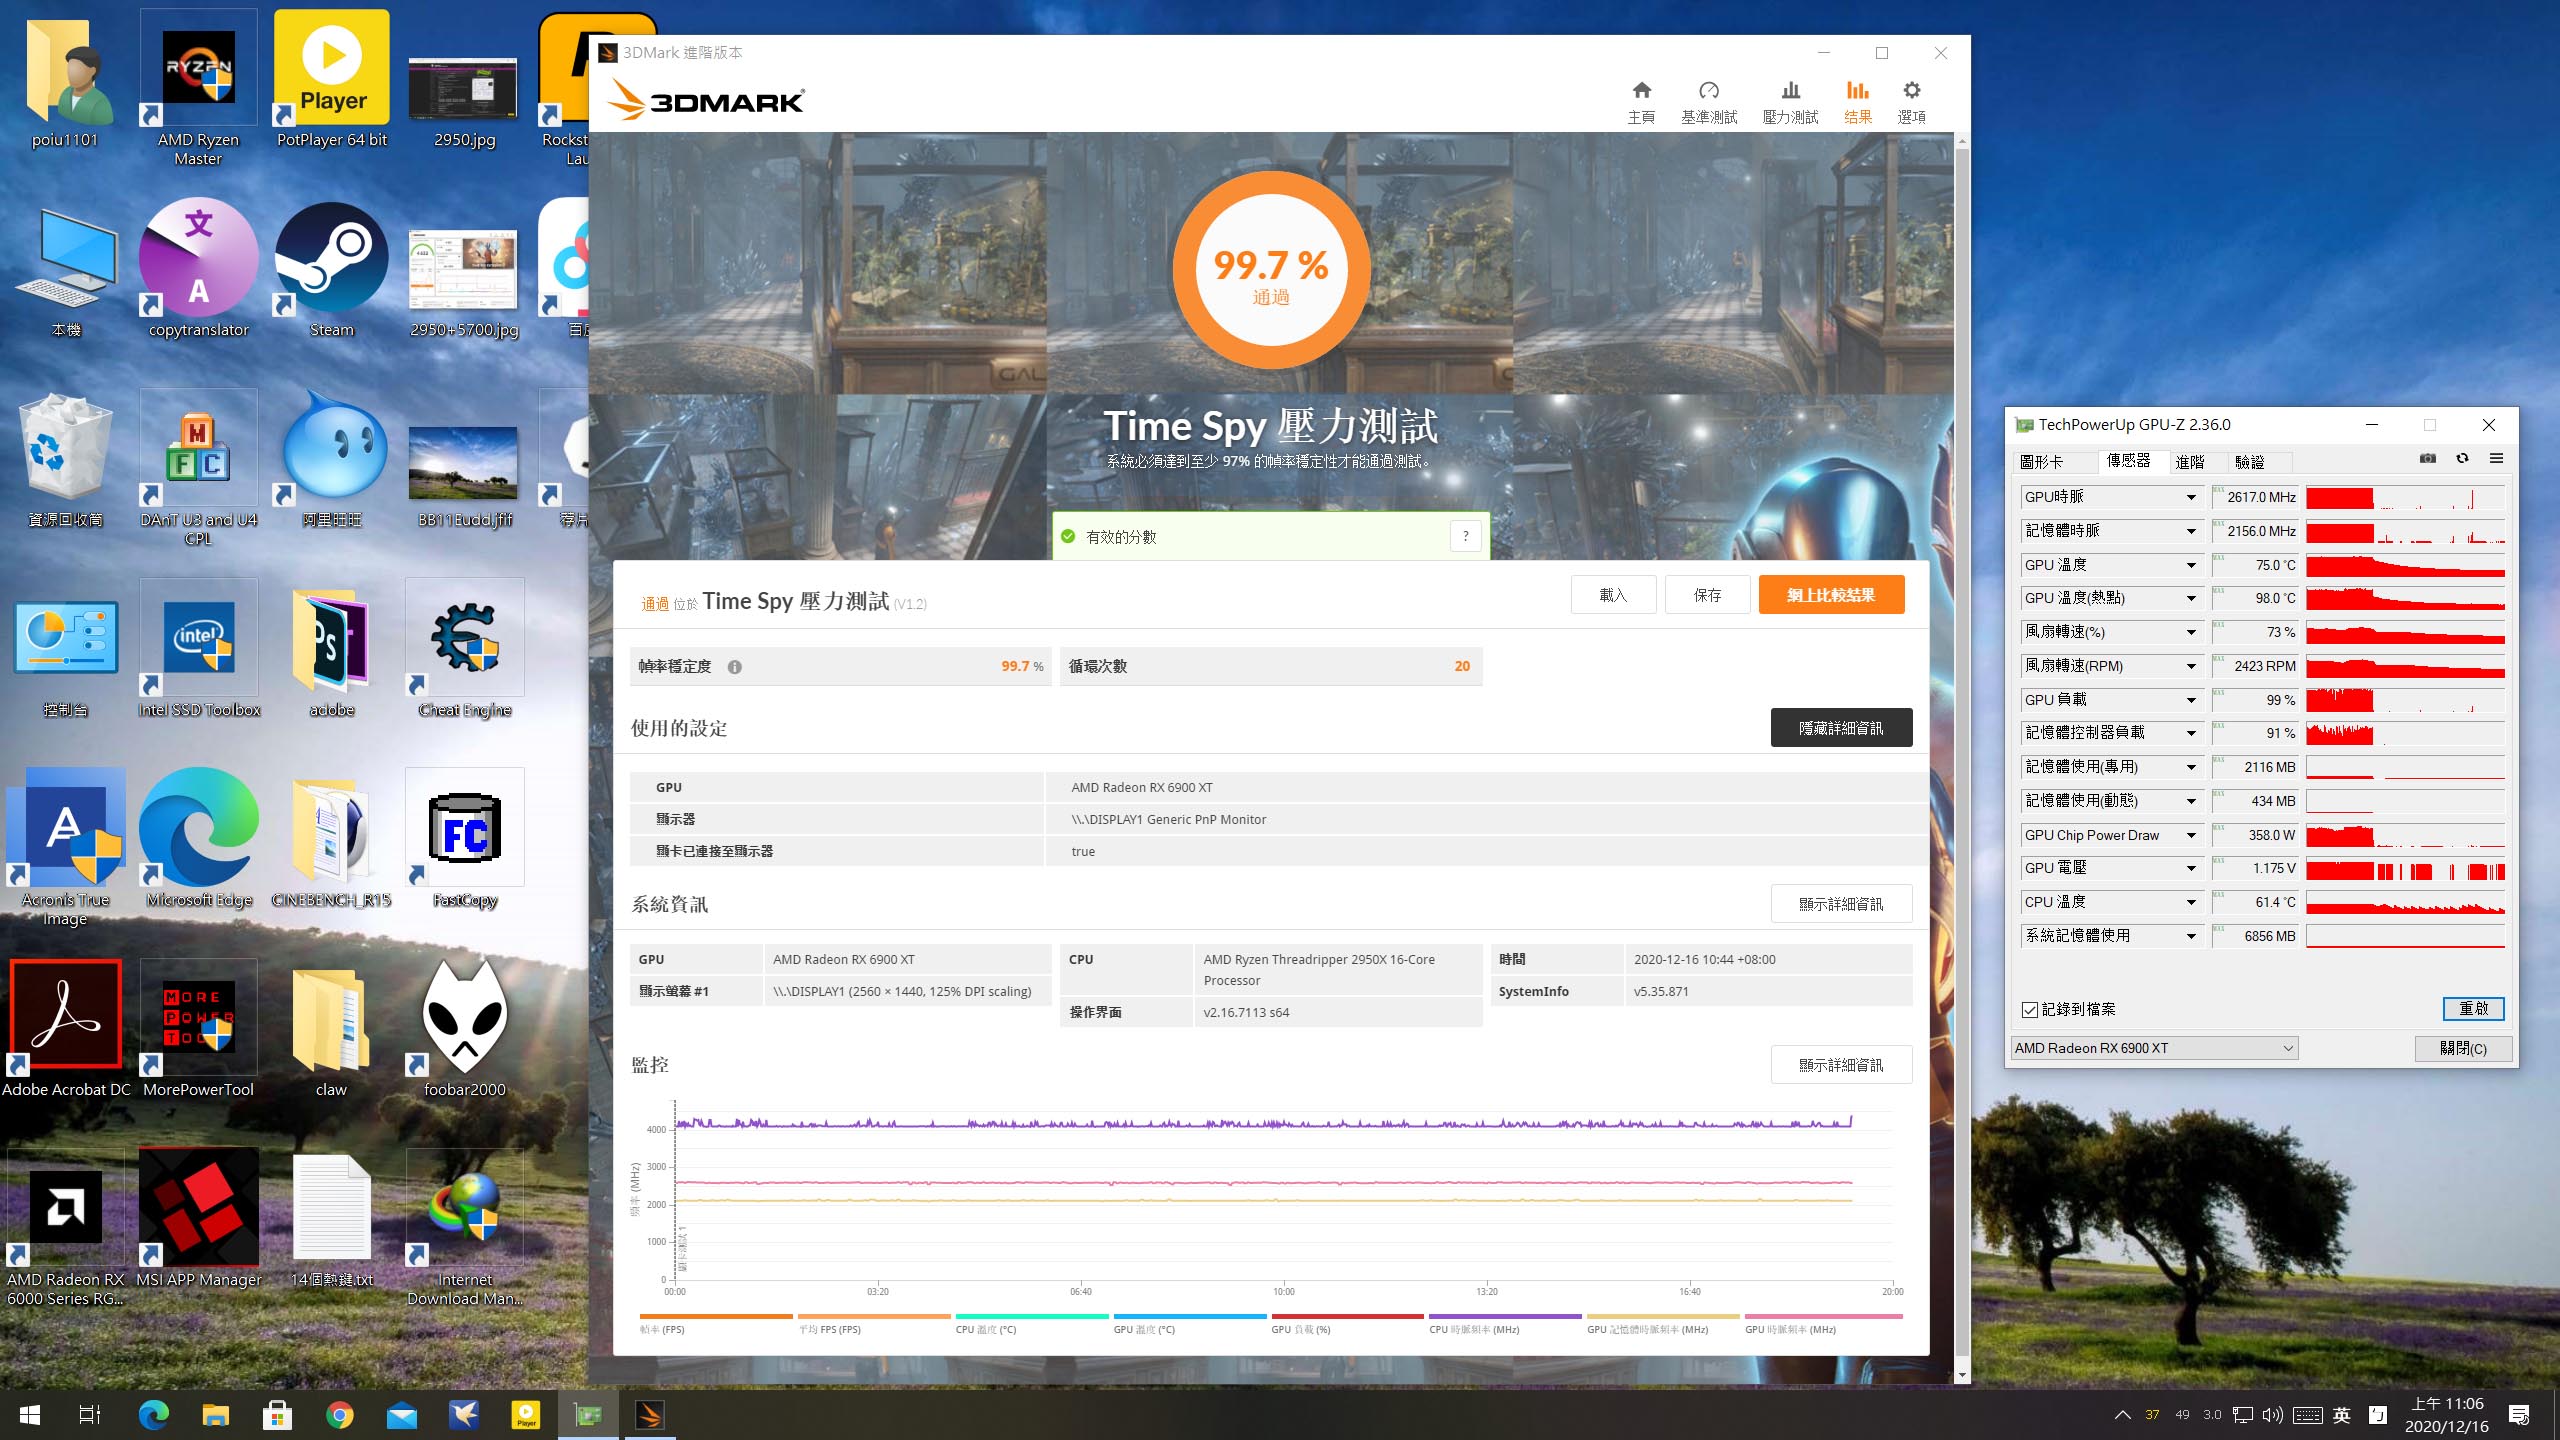This screenshot has height=1440, width=2560.
Task: Click 3DMark icon in taskbar
Action: click(x=650, y=1415)
